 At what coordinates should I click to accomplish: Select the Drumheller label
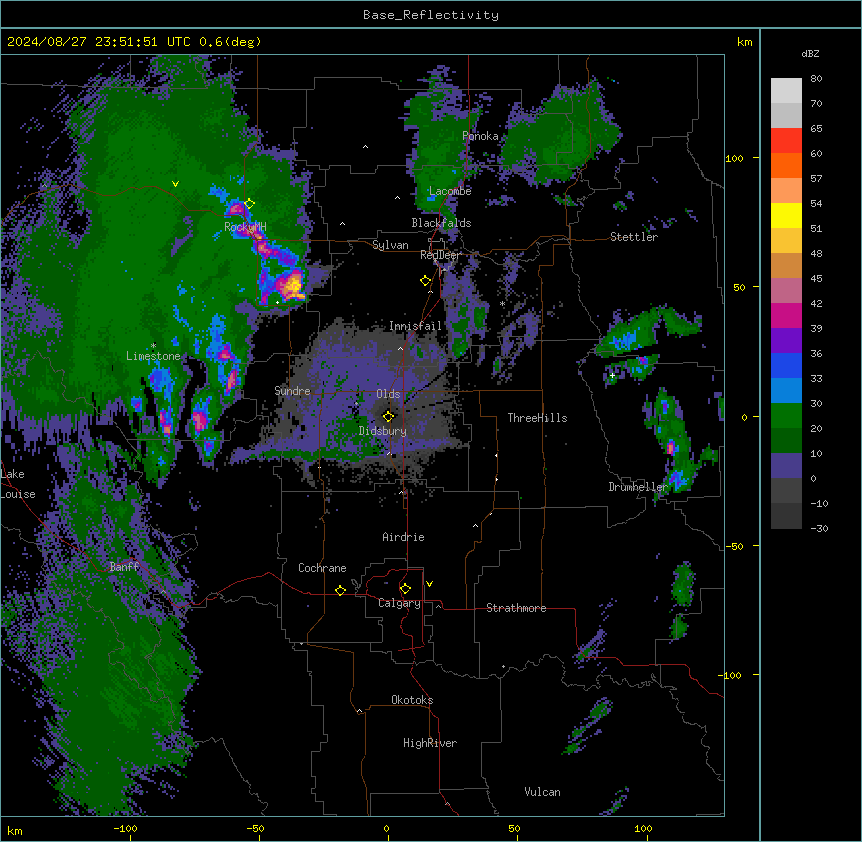click(x=638, y=486)
